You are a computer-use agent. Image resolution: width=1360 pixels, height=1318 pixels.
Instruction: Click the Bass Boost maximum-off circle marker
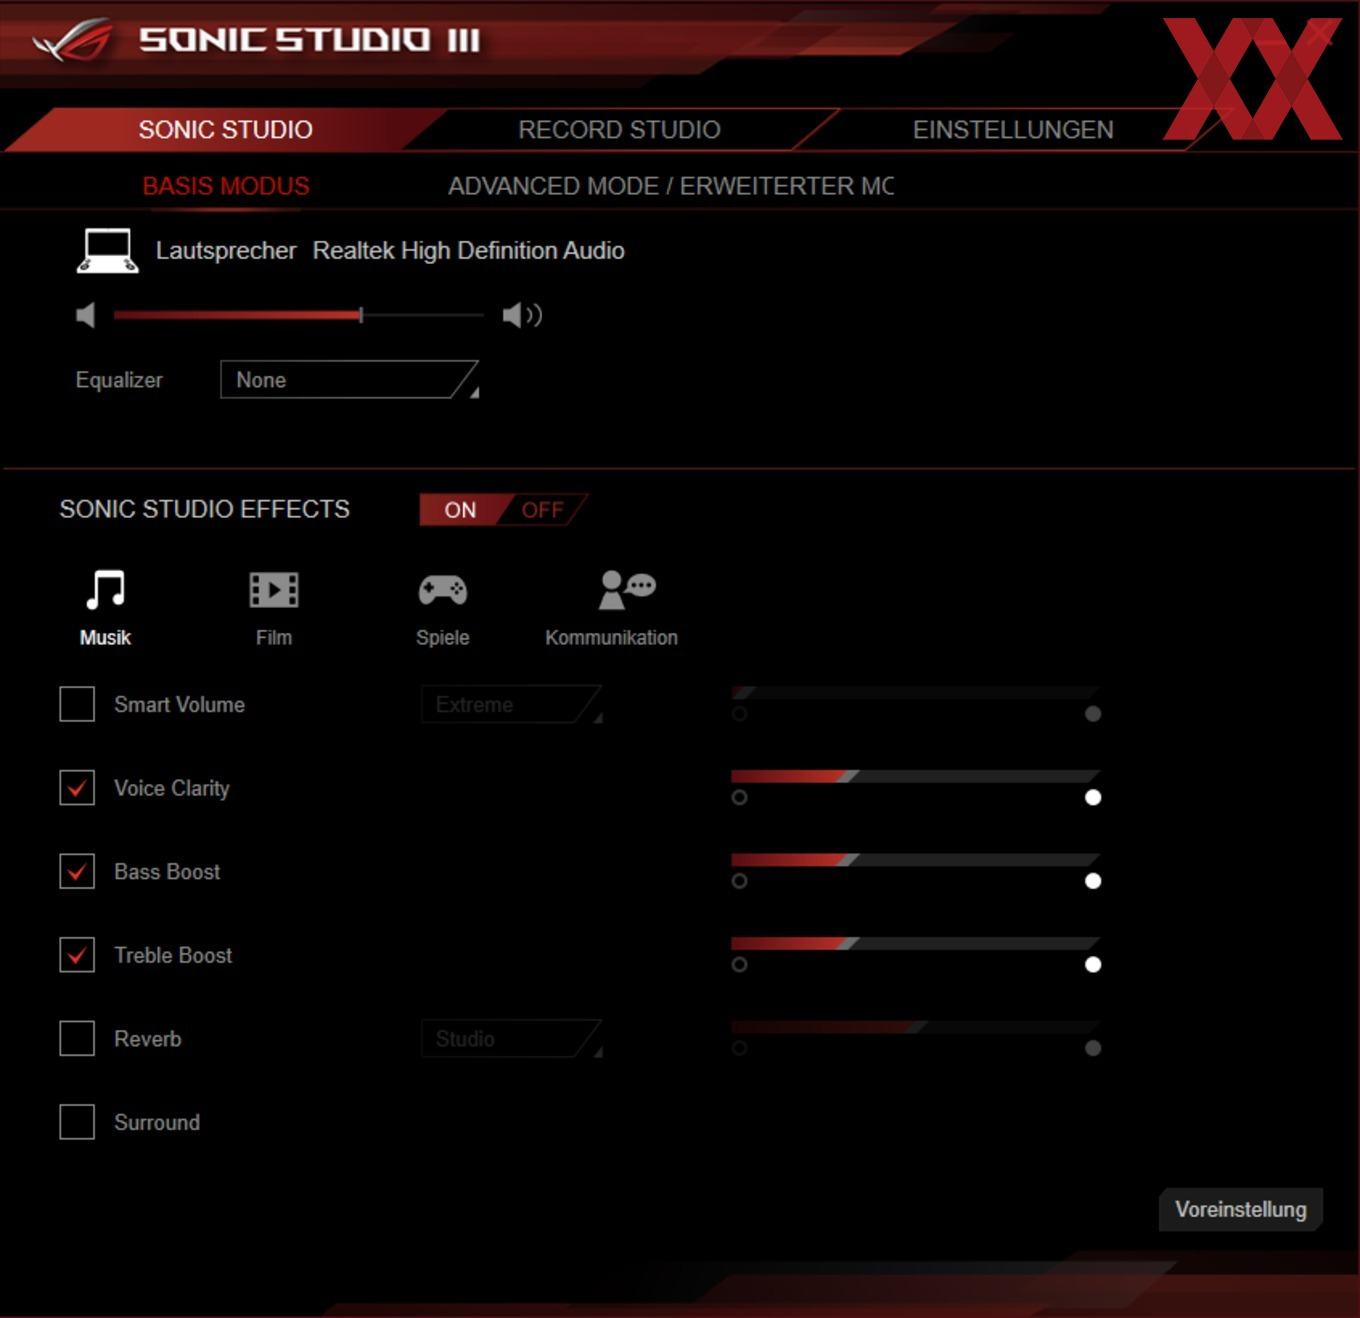click(x=739, y=881)
